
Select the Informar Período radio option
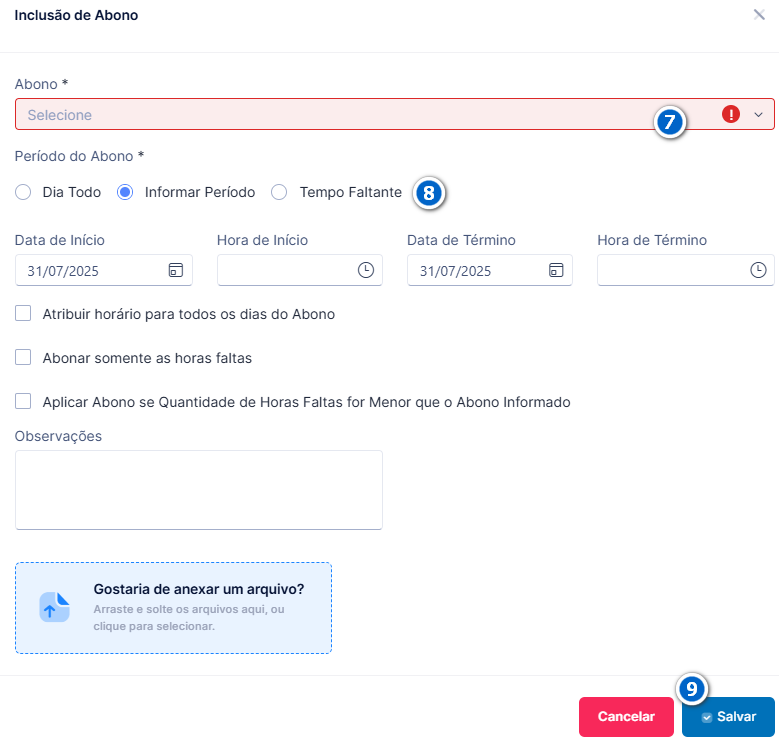click(x=125, y=192)
